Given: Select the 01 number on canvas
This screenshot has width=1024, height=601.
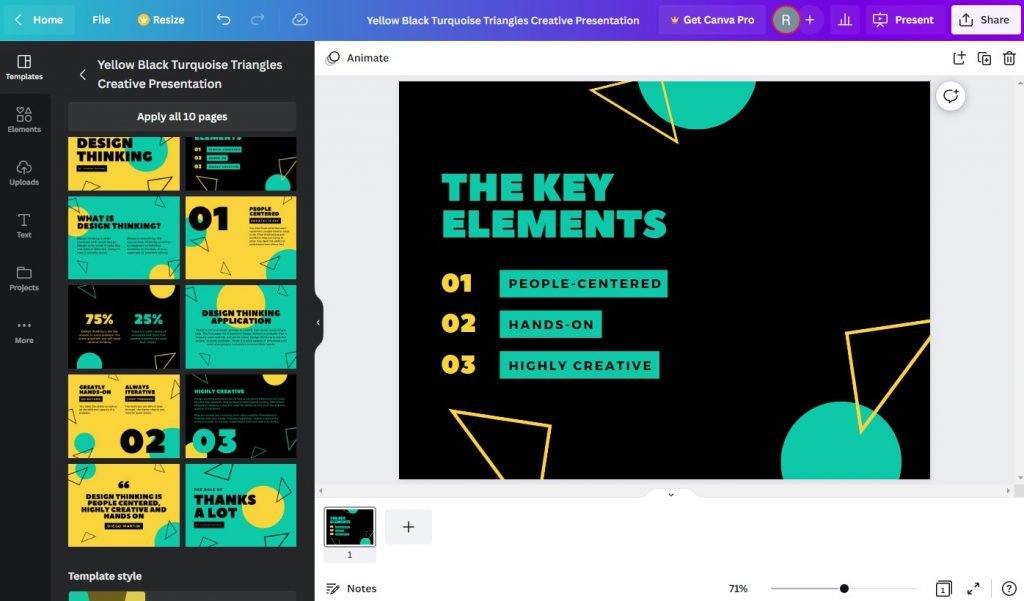Looking at the screenshot, I should (456, 283).
